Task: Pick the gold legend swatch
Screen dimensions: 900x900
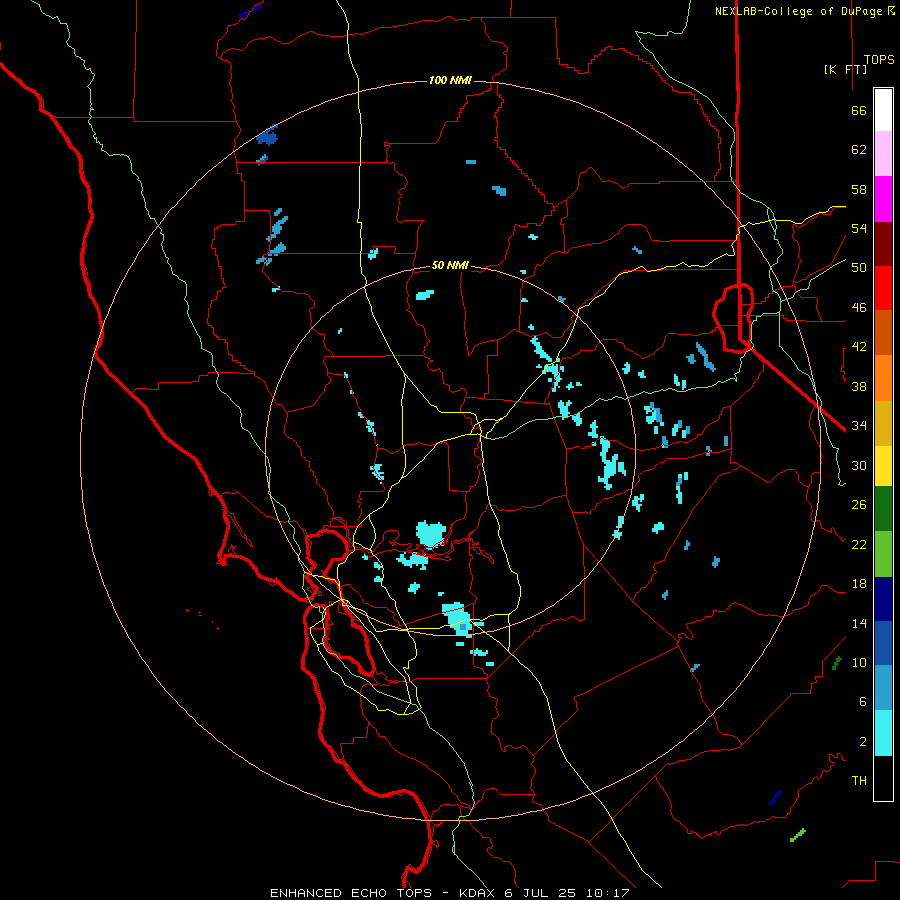Action: (883, 423)
